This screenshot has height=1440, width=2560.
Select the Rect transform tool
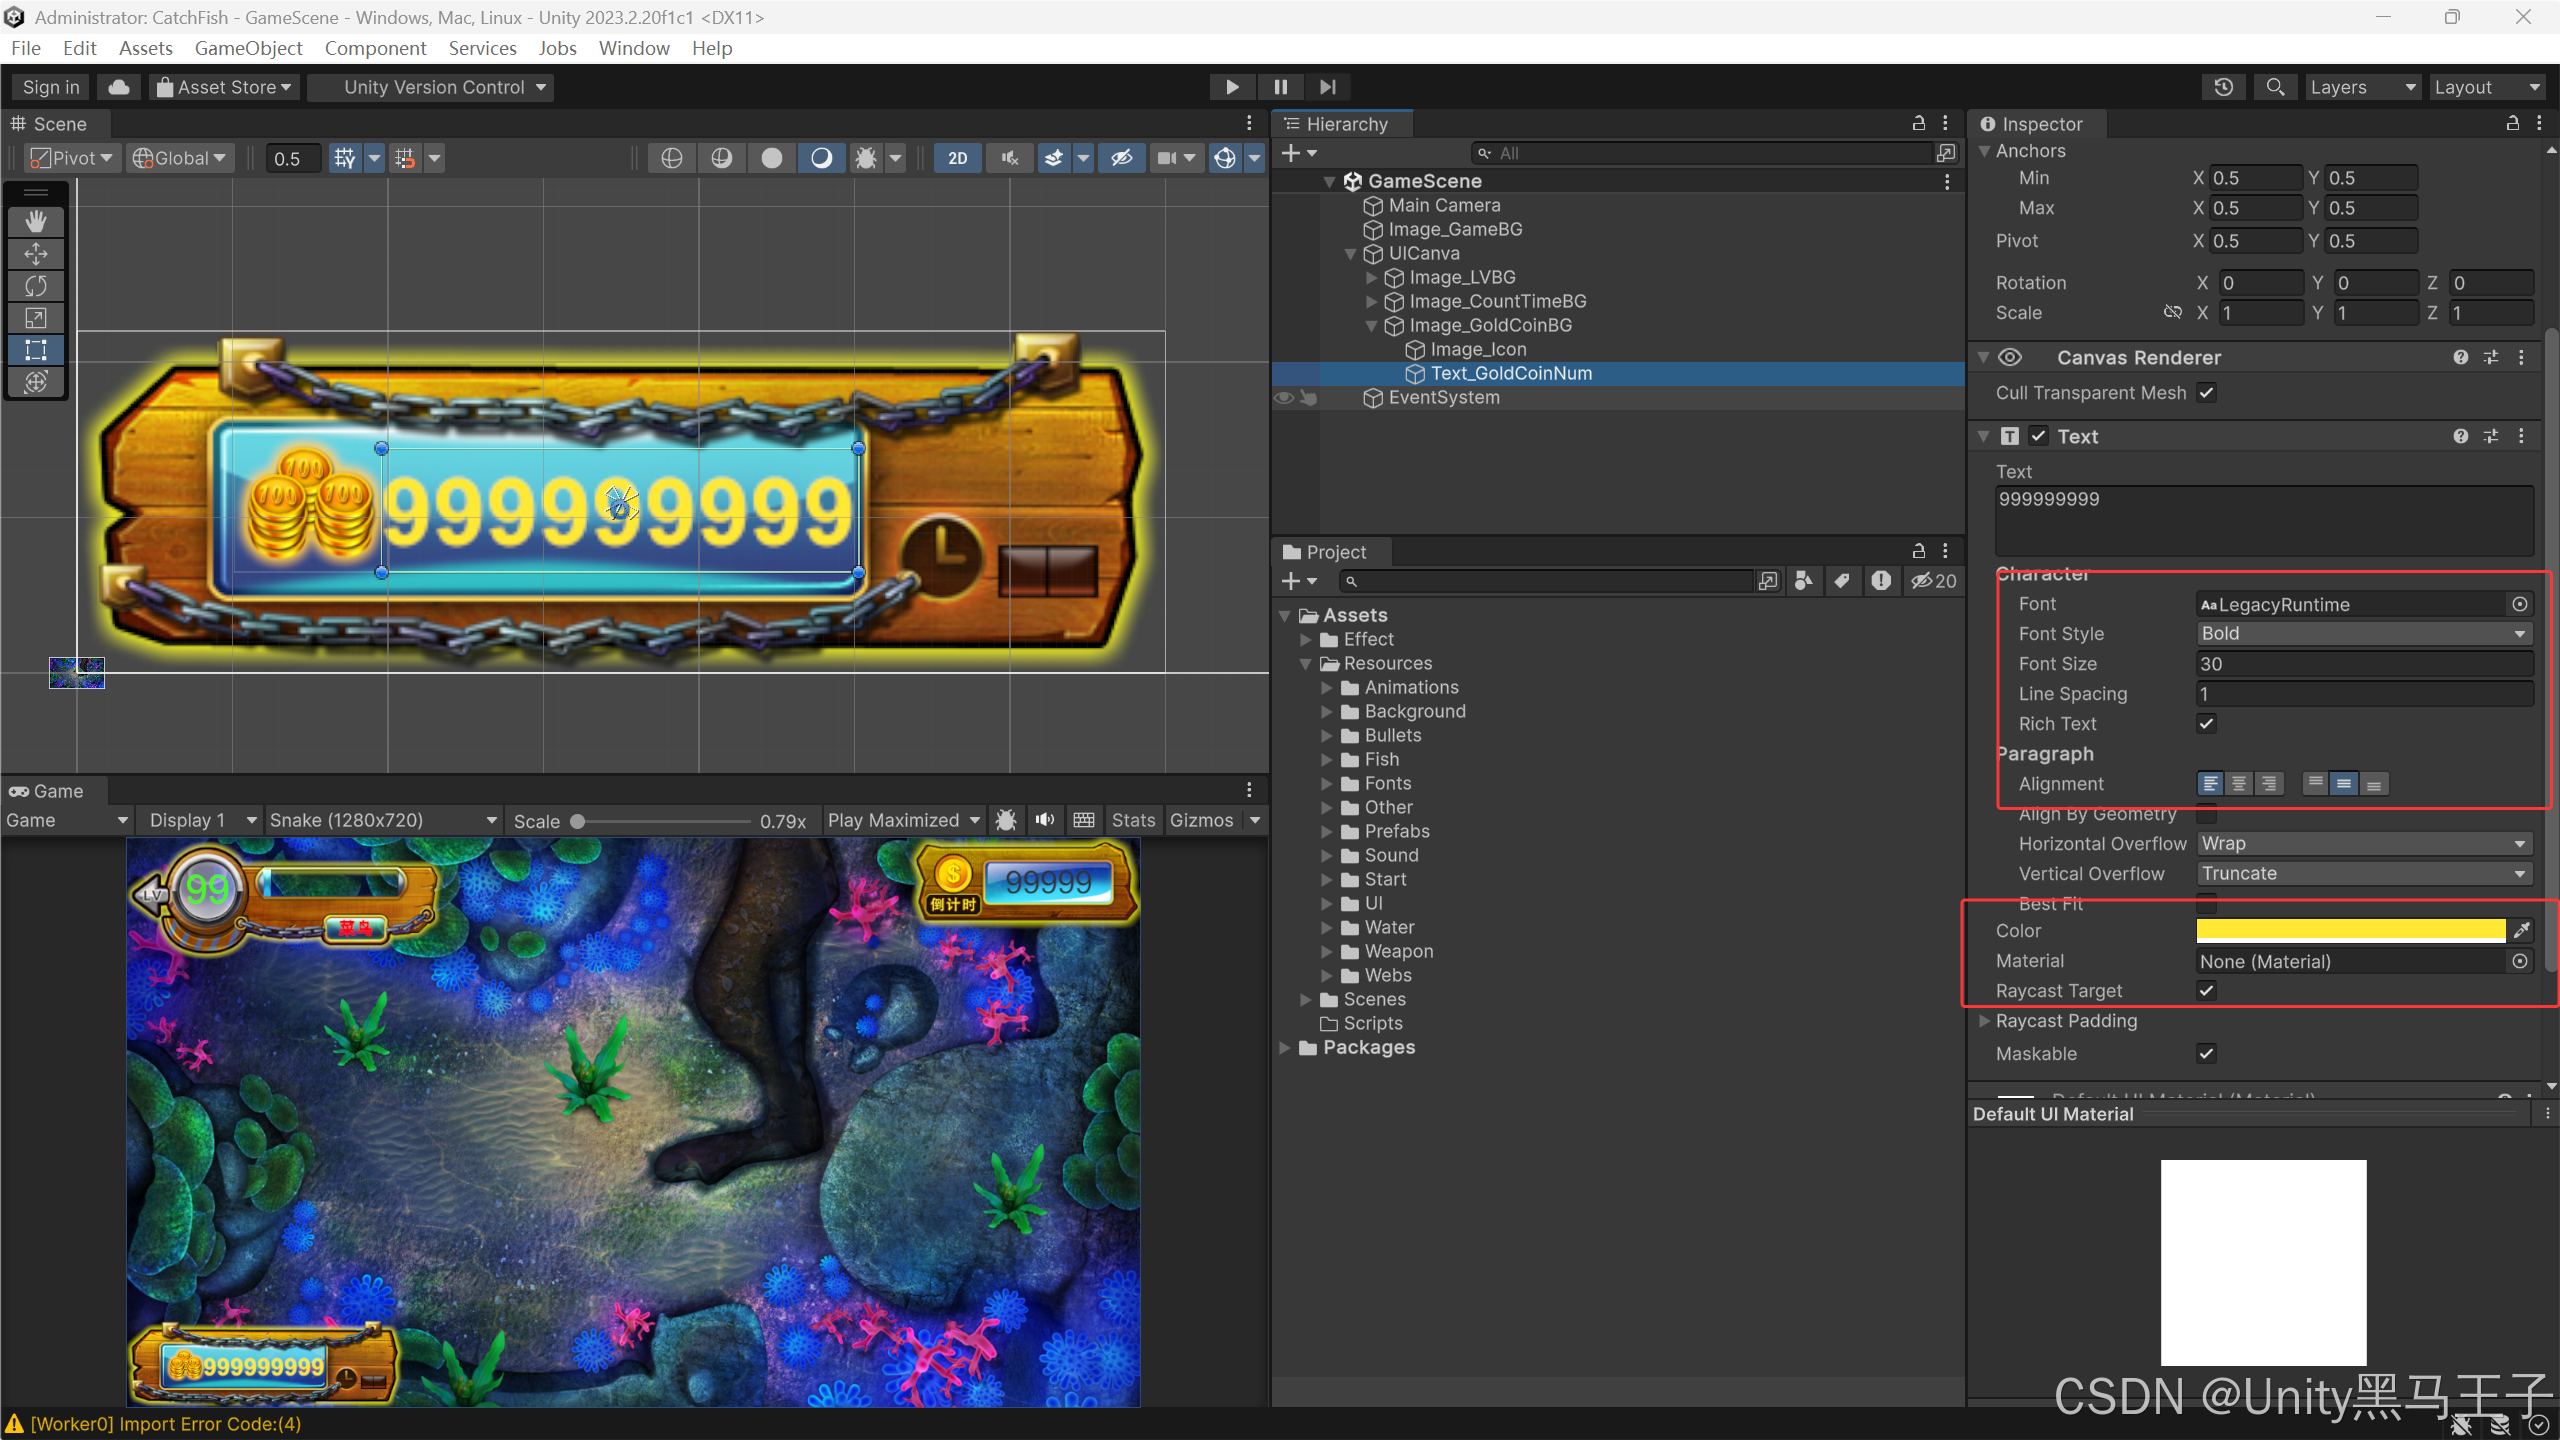(36, 350)
